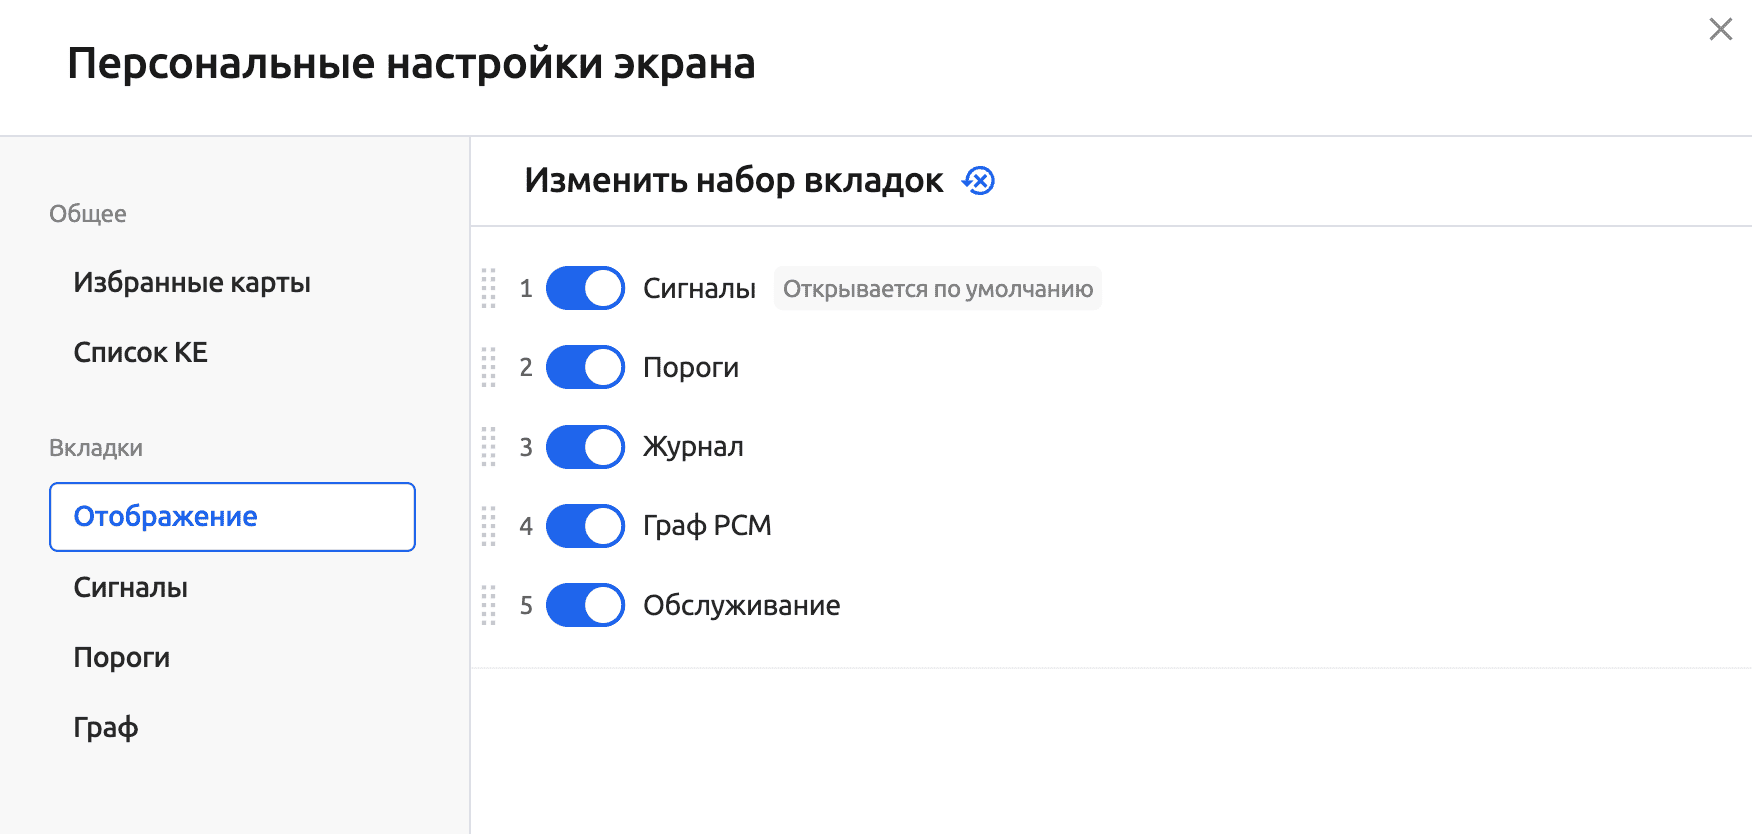Click the drag handle for Обслуживание row
Image resolution: width=1752 pixels, height=834 pixels.
pyautogui.click(x=489, y=605)
